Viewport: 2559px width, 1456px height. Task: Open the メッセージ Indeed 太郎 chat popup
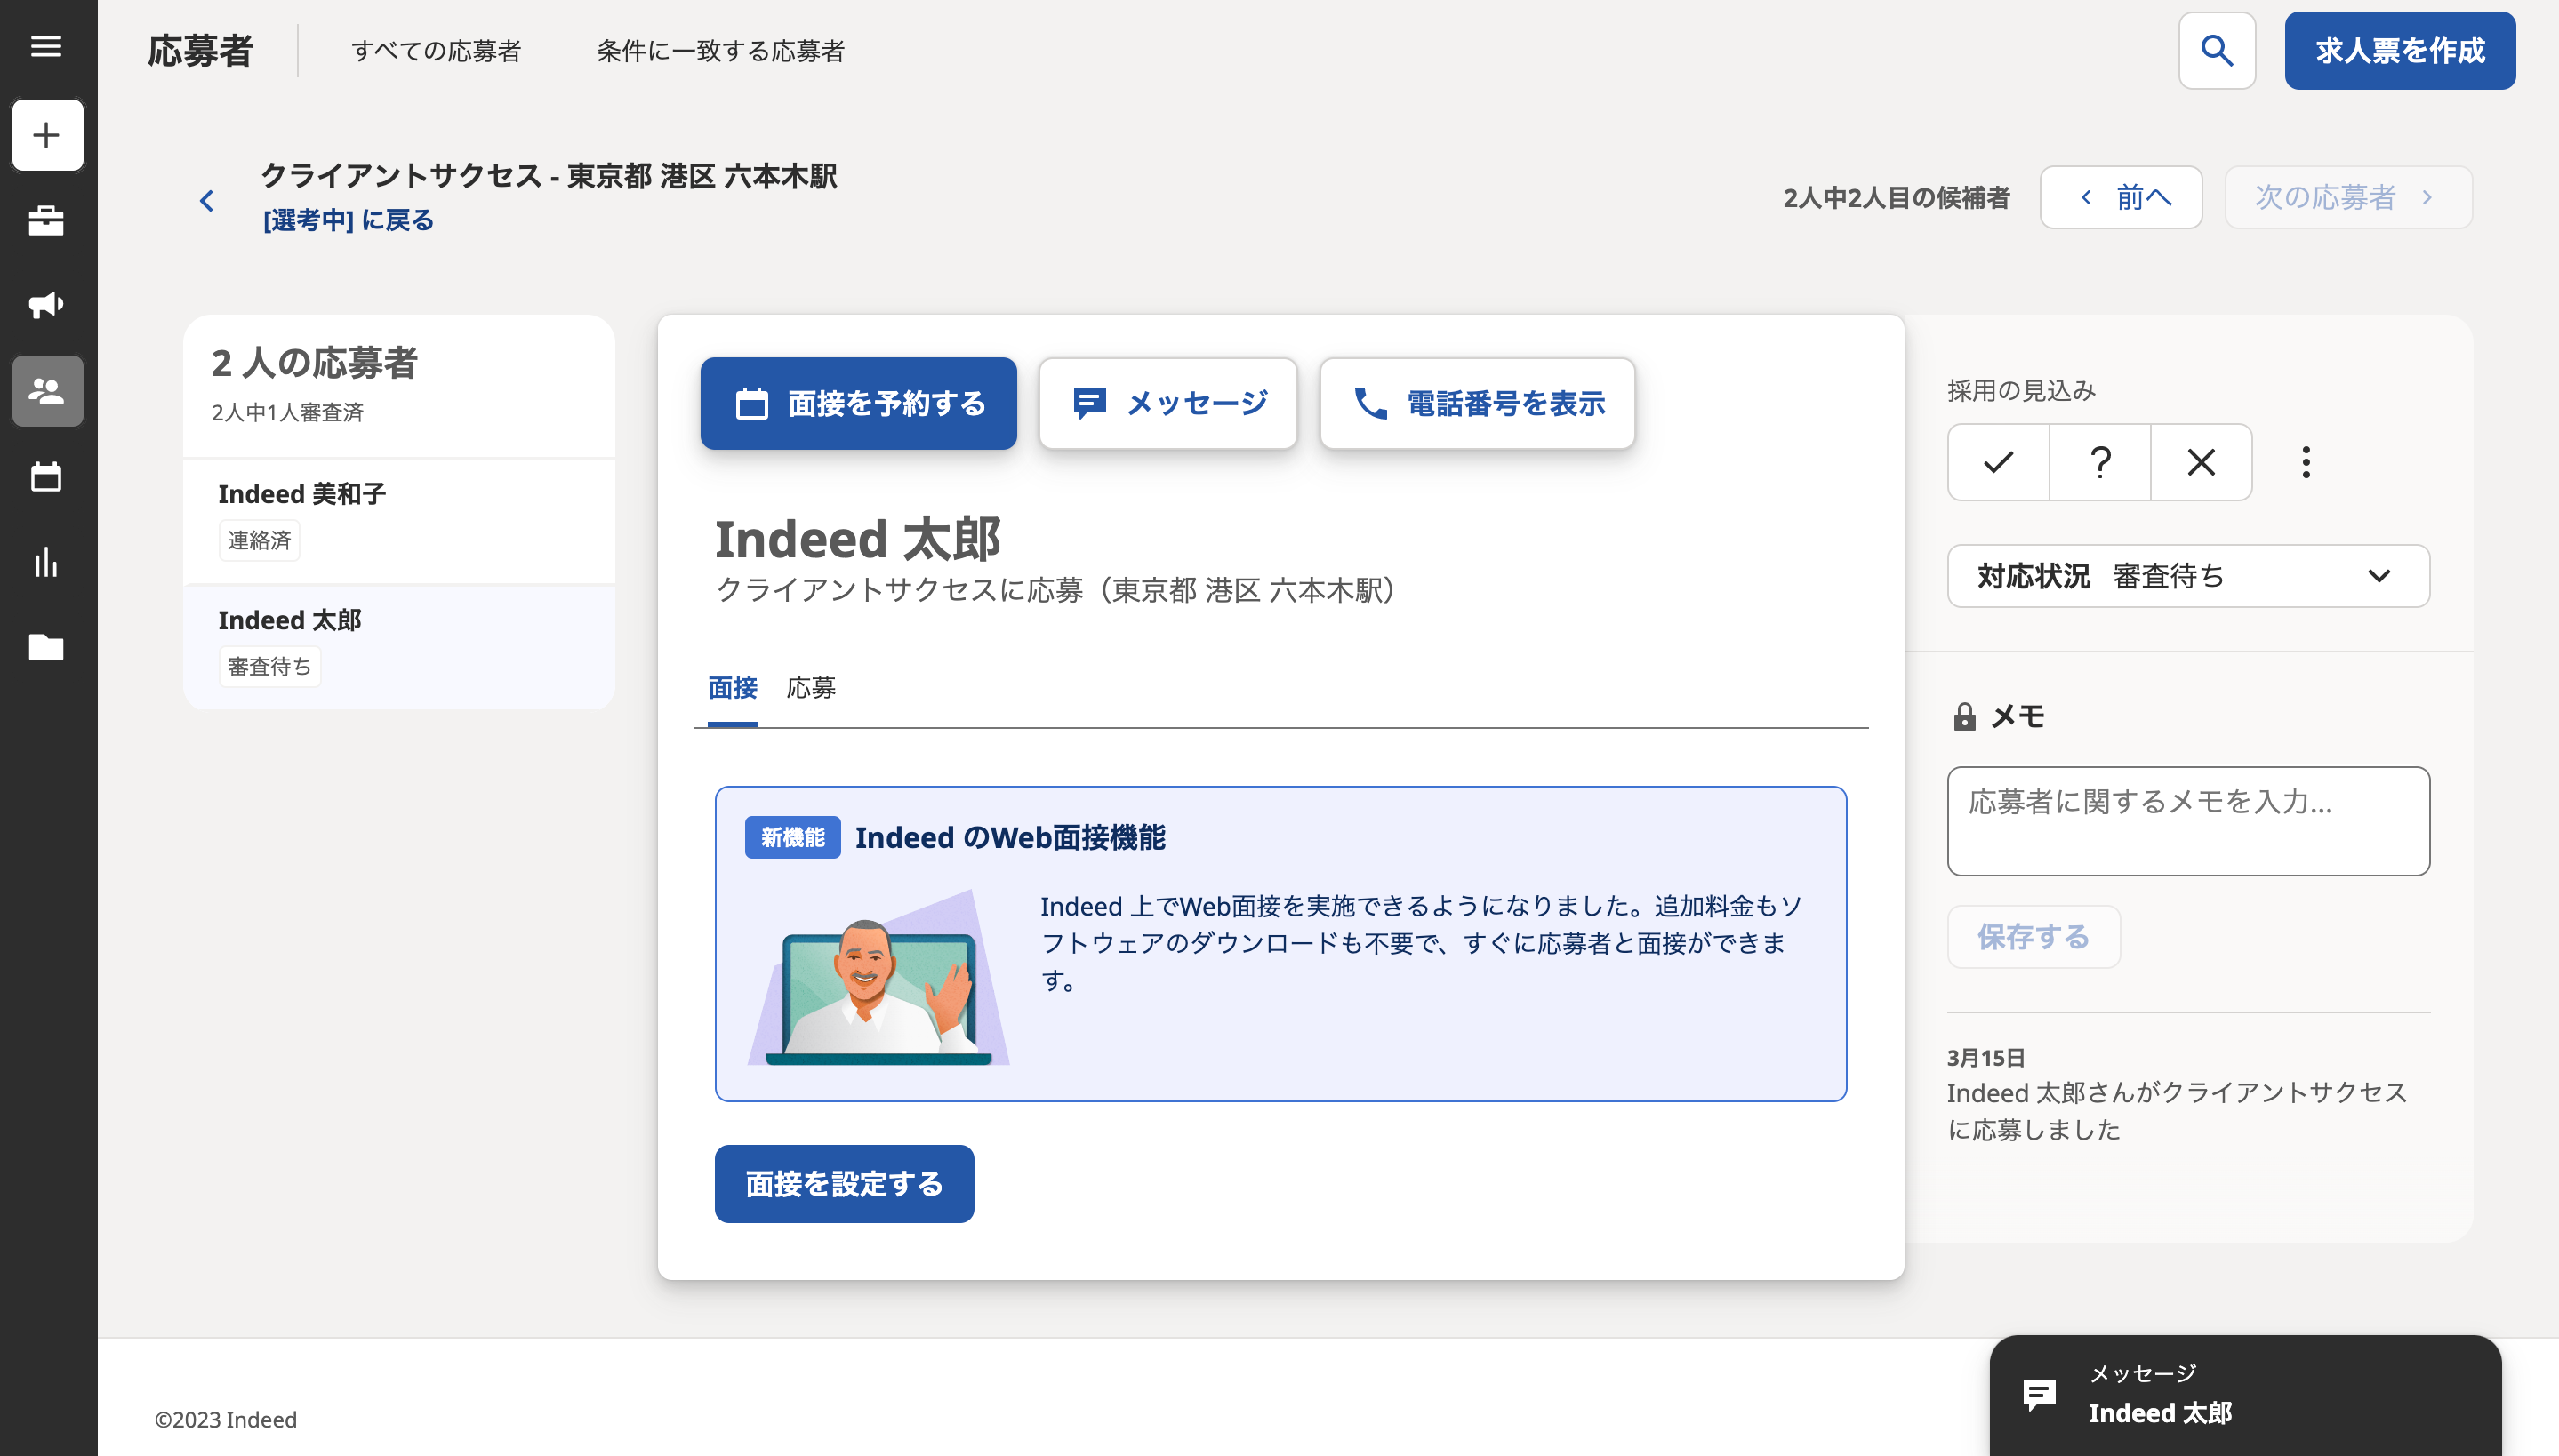pos(2245,1396)
